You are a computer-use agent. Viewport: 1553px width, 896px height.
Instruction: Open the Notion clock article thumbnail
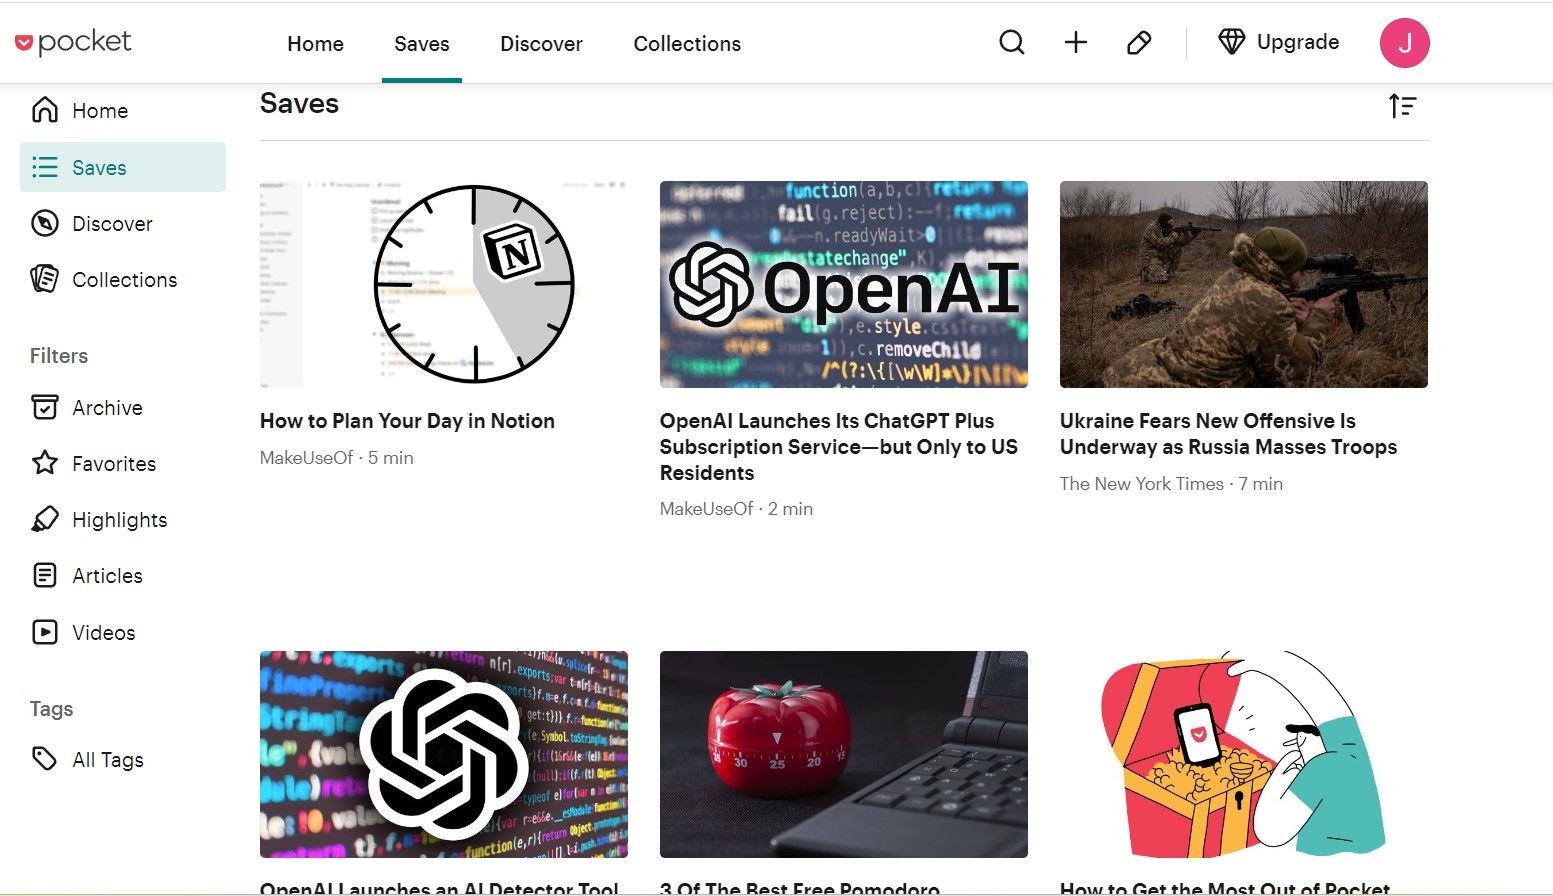[x=444, y=284]
